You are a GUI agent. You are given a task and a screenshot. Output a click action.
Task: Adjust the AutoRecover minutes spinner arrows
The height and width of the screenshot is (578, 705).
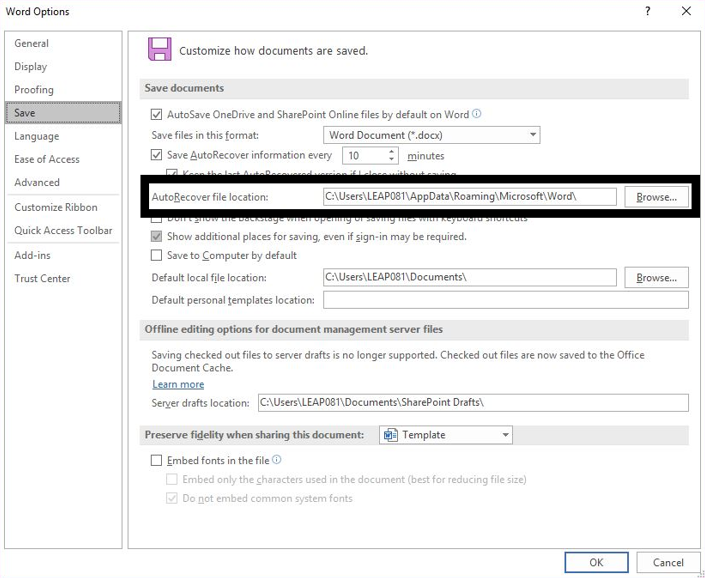390,155
